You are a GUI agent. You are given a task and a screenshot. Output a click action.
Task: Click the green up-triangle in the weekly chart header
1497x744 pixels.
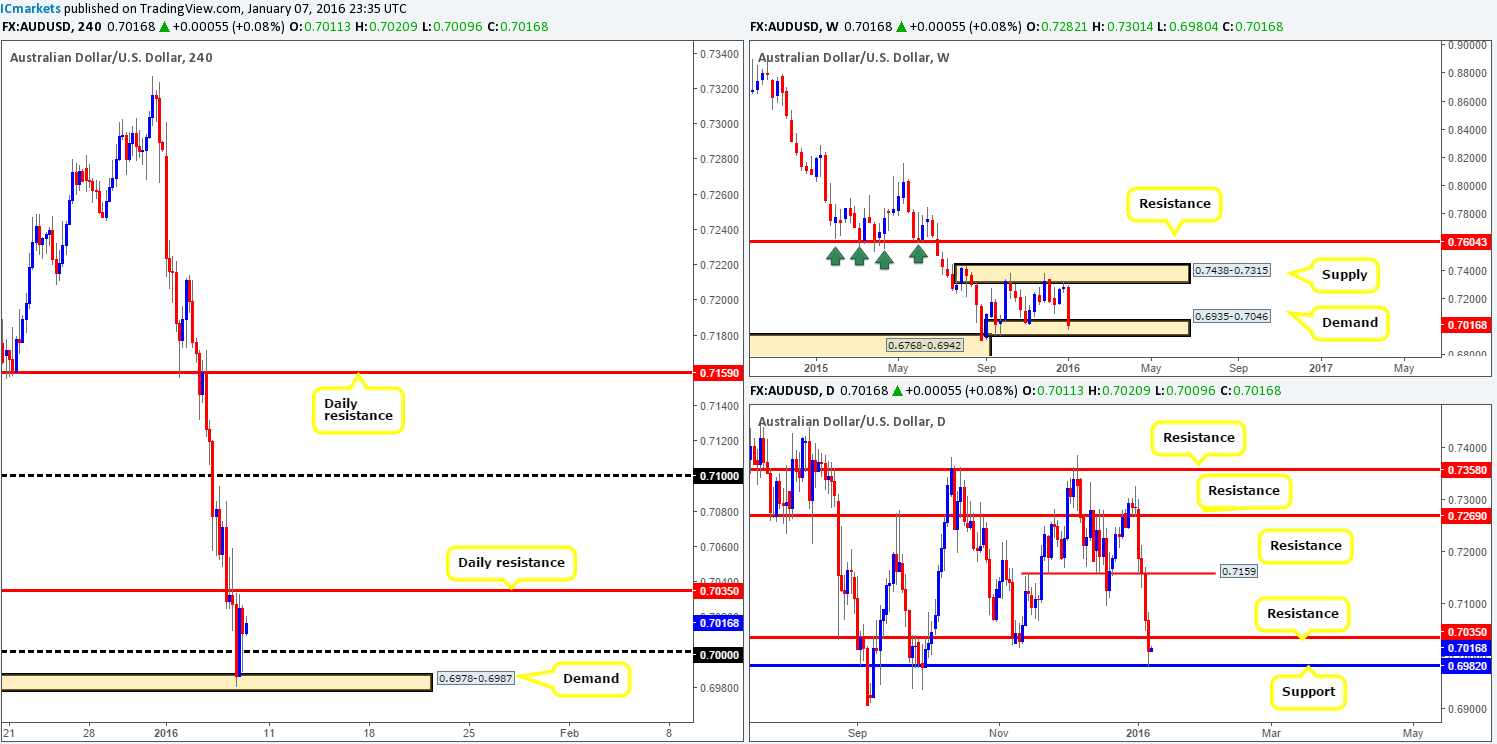tap(901, 28)
